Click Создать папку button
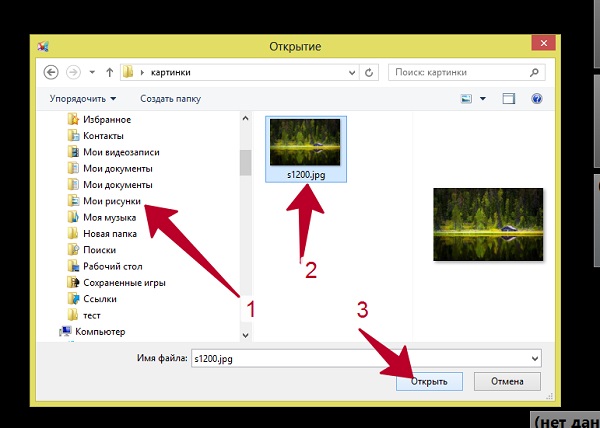This screenshot has width=600, height=428. pyautogui.click(x=170, y=99)
